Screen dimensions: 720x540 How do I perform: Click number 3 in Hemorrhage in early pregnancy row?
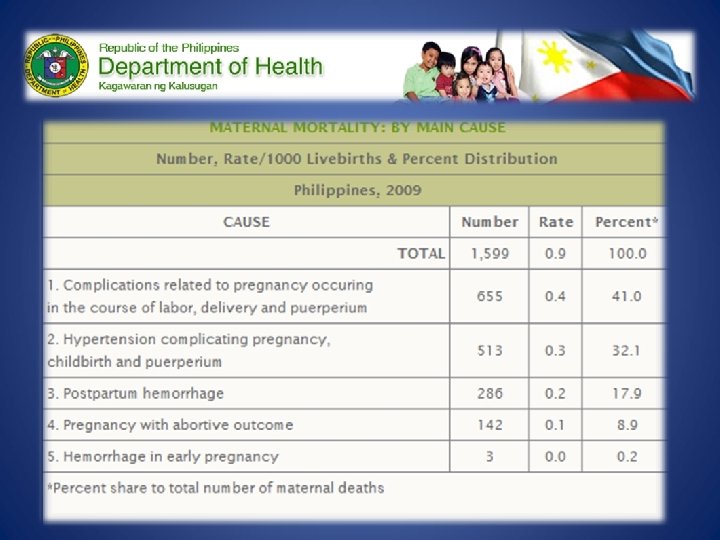(x=490, y=457)
